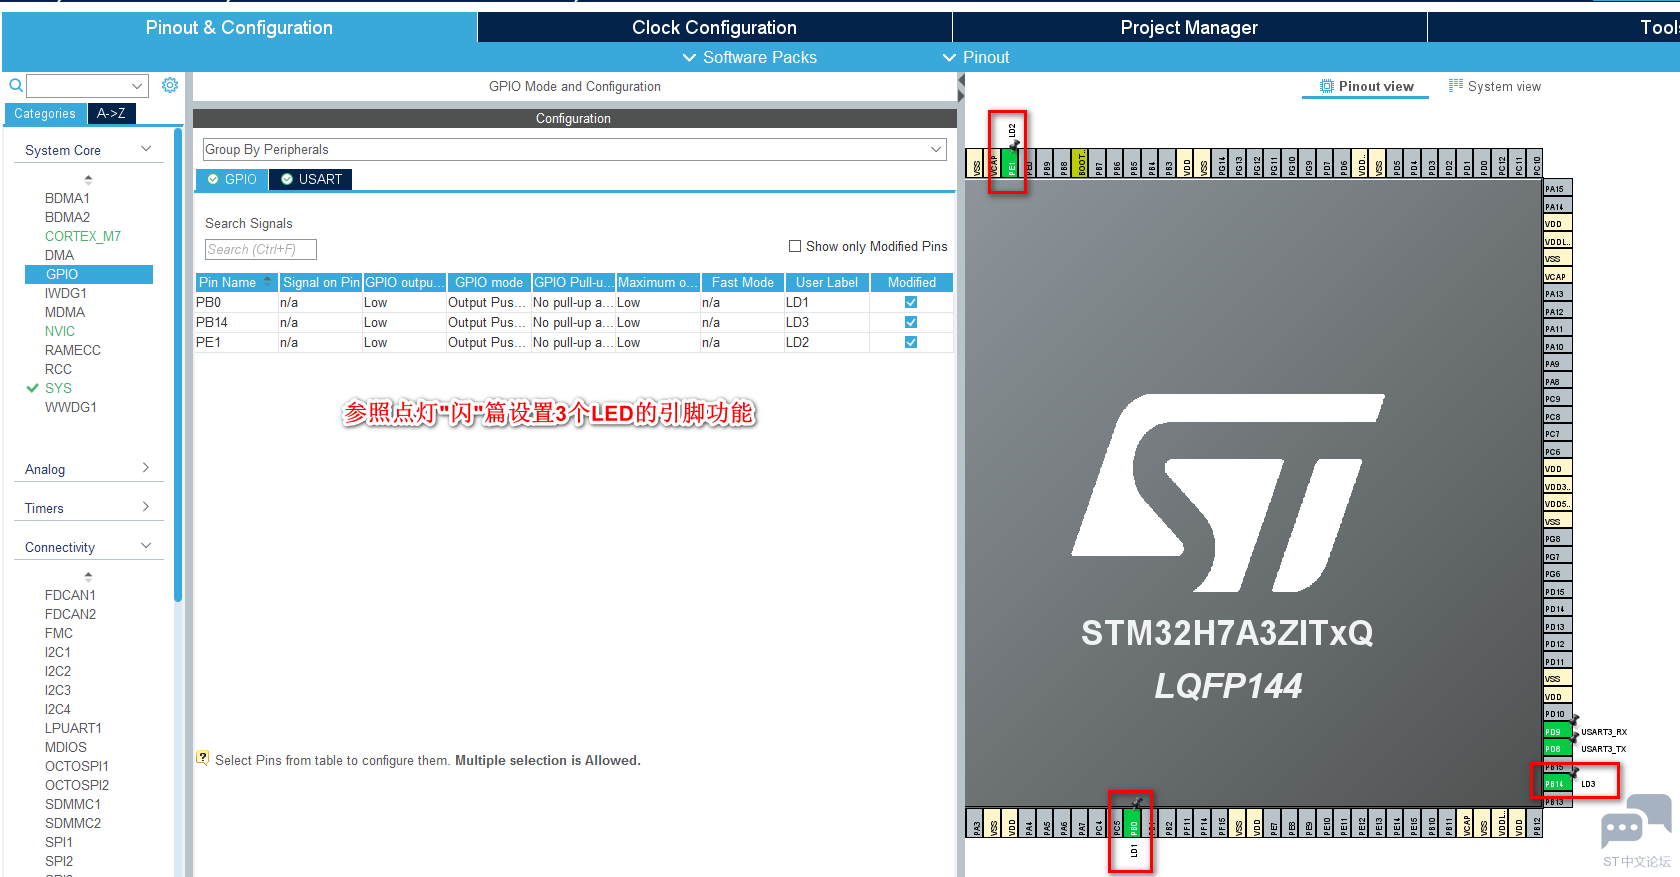The width and height of the screenshot is (1680, 877).
Task: Click the PG8 pin on the chip
Action: tap(1557, 539)
